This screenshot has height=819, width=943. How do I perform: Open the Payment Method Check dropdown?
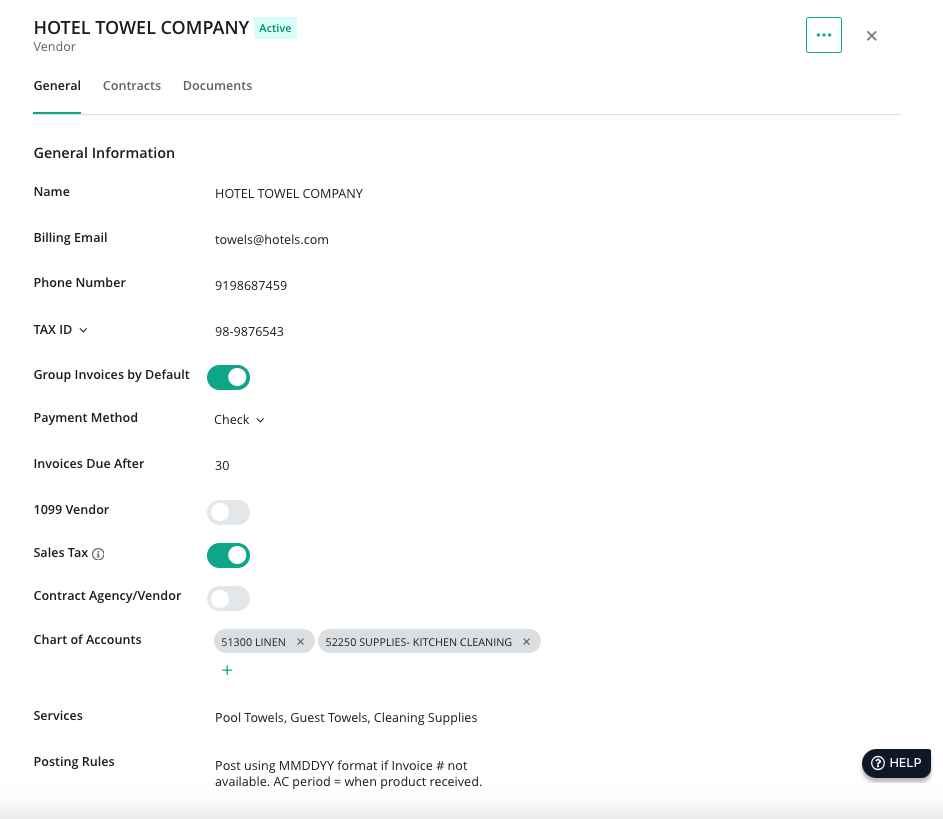tap(239, 420)
